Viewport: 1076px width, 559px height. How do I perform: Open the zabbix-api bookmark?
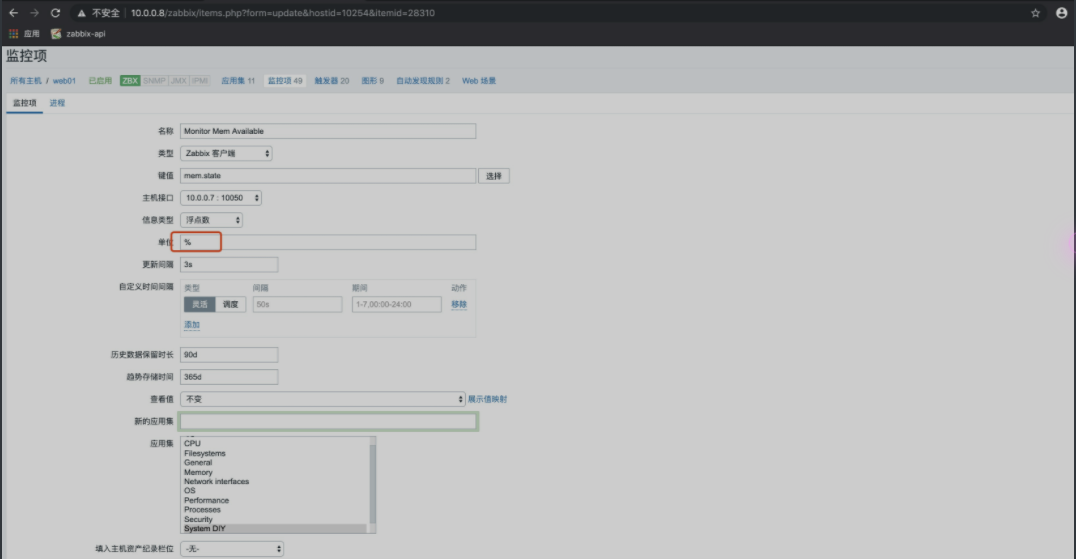[x=78, y=34]
